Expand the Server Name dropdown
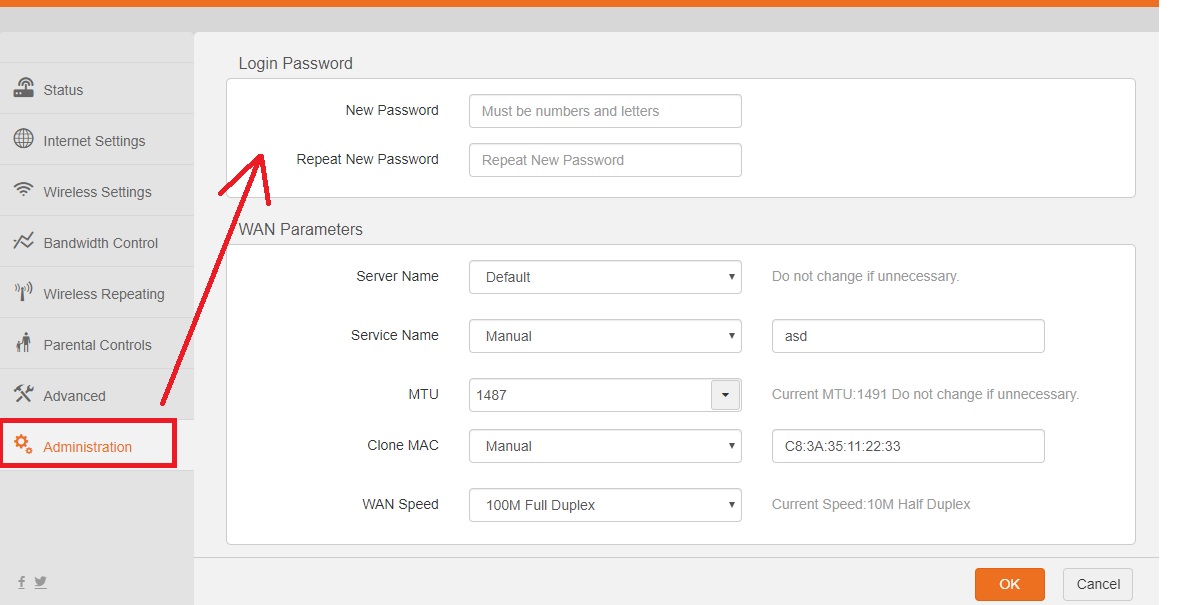The height and width of the screenshot is (605, 1186). 605,277
